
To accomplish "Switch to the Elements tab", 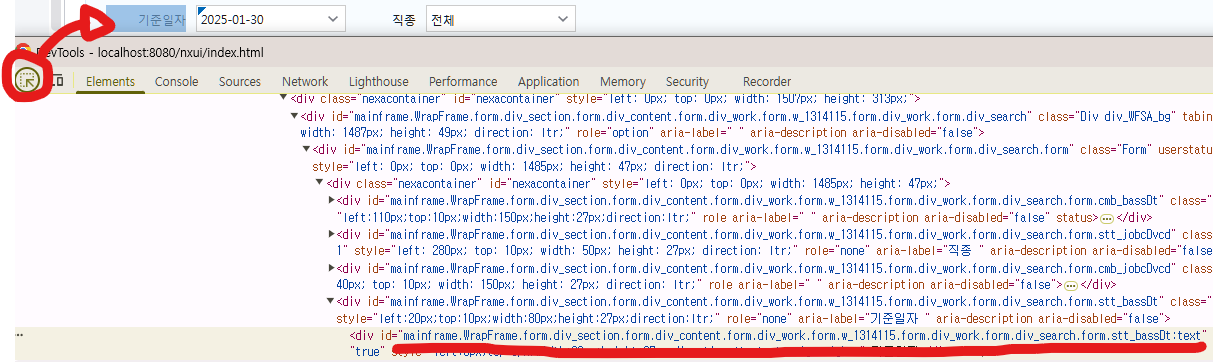I will 110,82.
